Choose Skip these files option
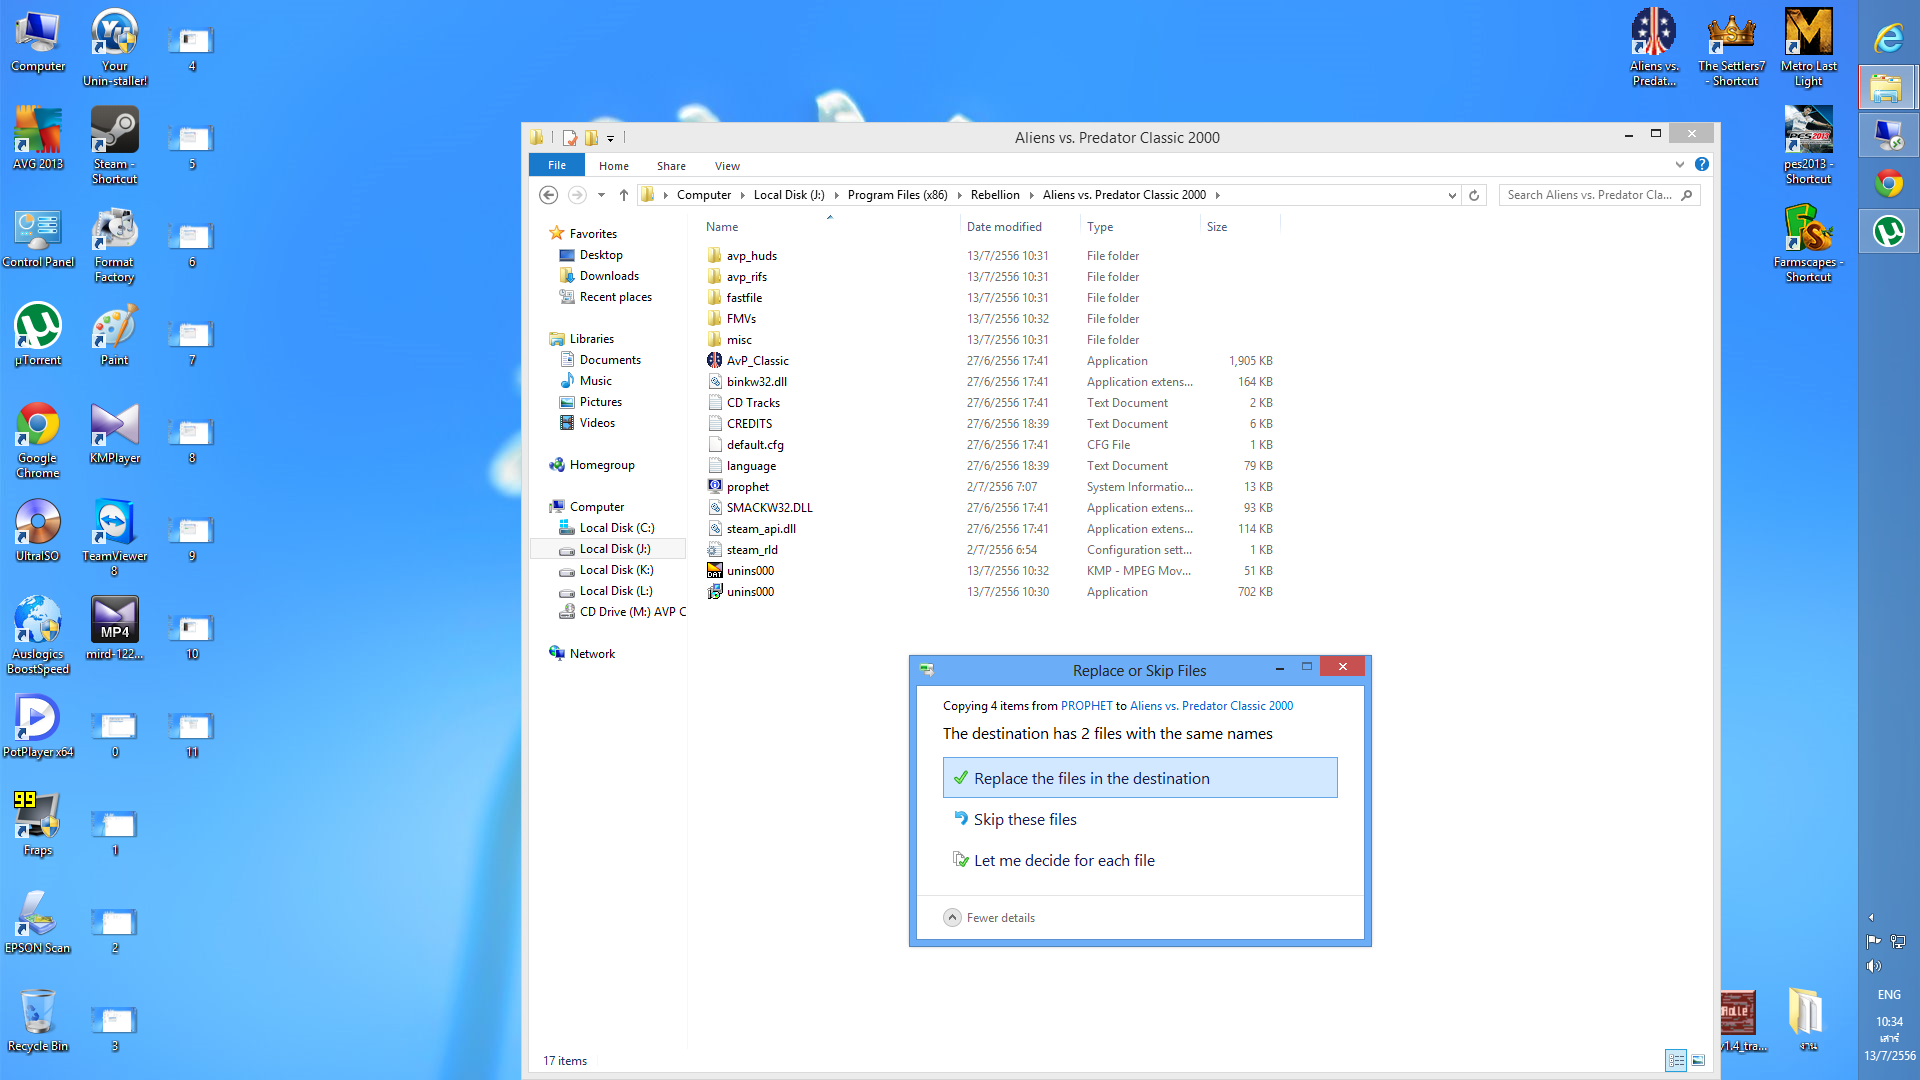Image resolution: width=1920 pixels, height=1080 pixels. [1025, 819]
